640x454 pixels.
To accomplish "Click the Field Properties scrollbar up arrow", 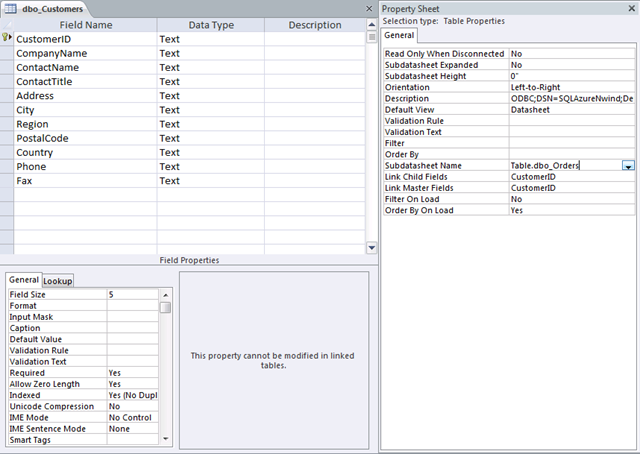I will (166, 294).
